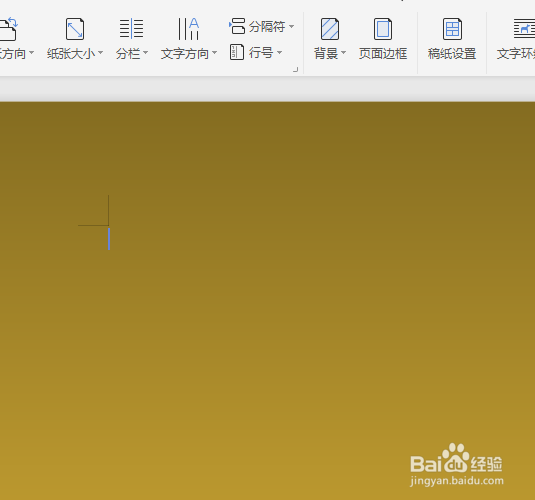Click the breaks (分隔符) icon

tap(237, 26)
